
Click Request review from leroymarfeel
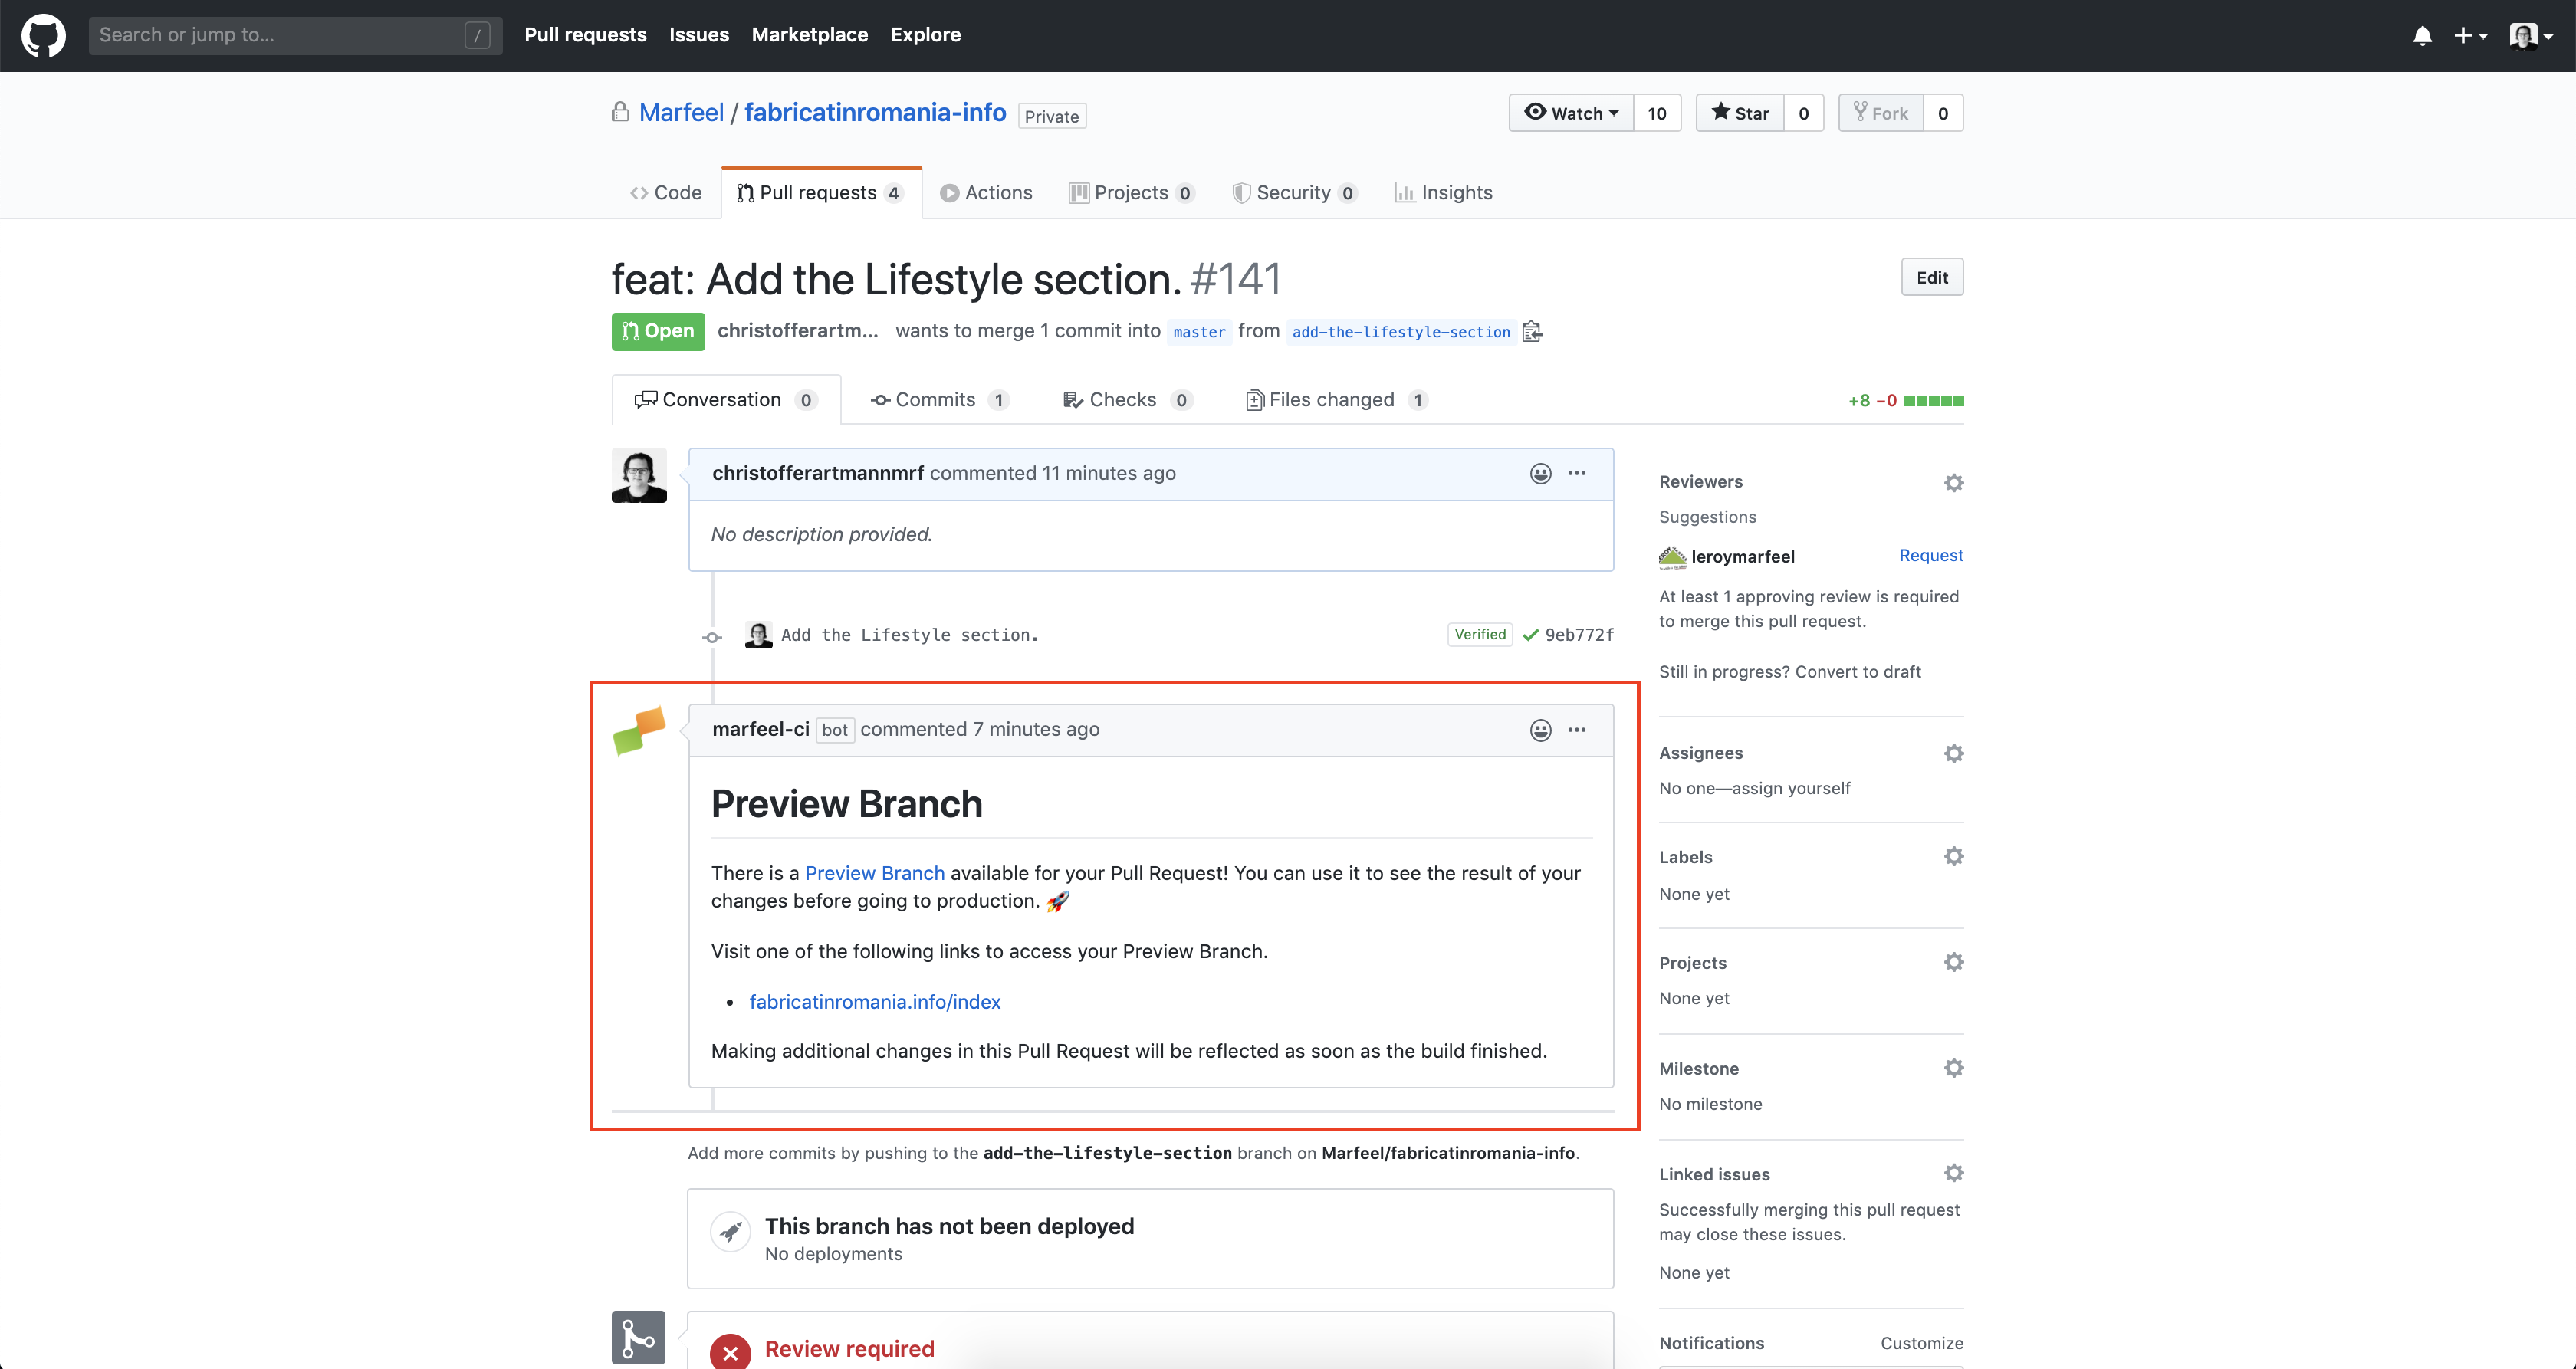point(1932,555)
